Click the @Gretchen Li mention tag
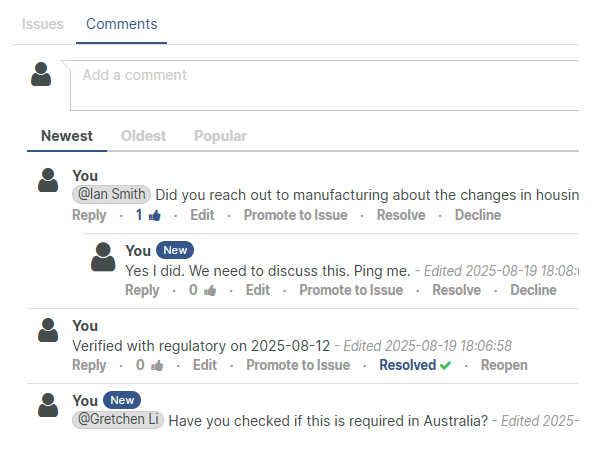 click(118, 420)
